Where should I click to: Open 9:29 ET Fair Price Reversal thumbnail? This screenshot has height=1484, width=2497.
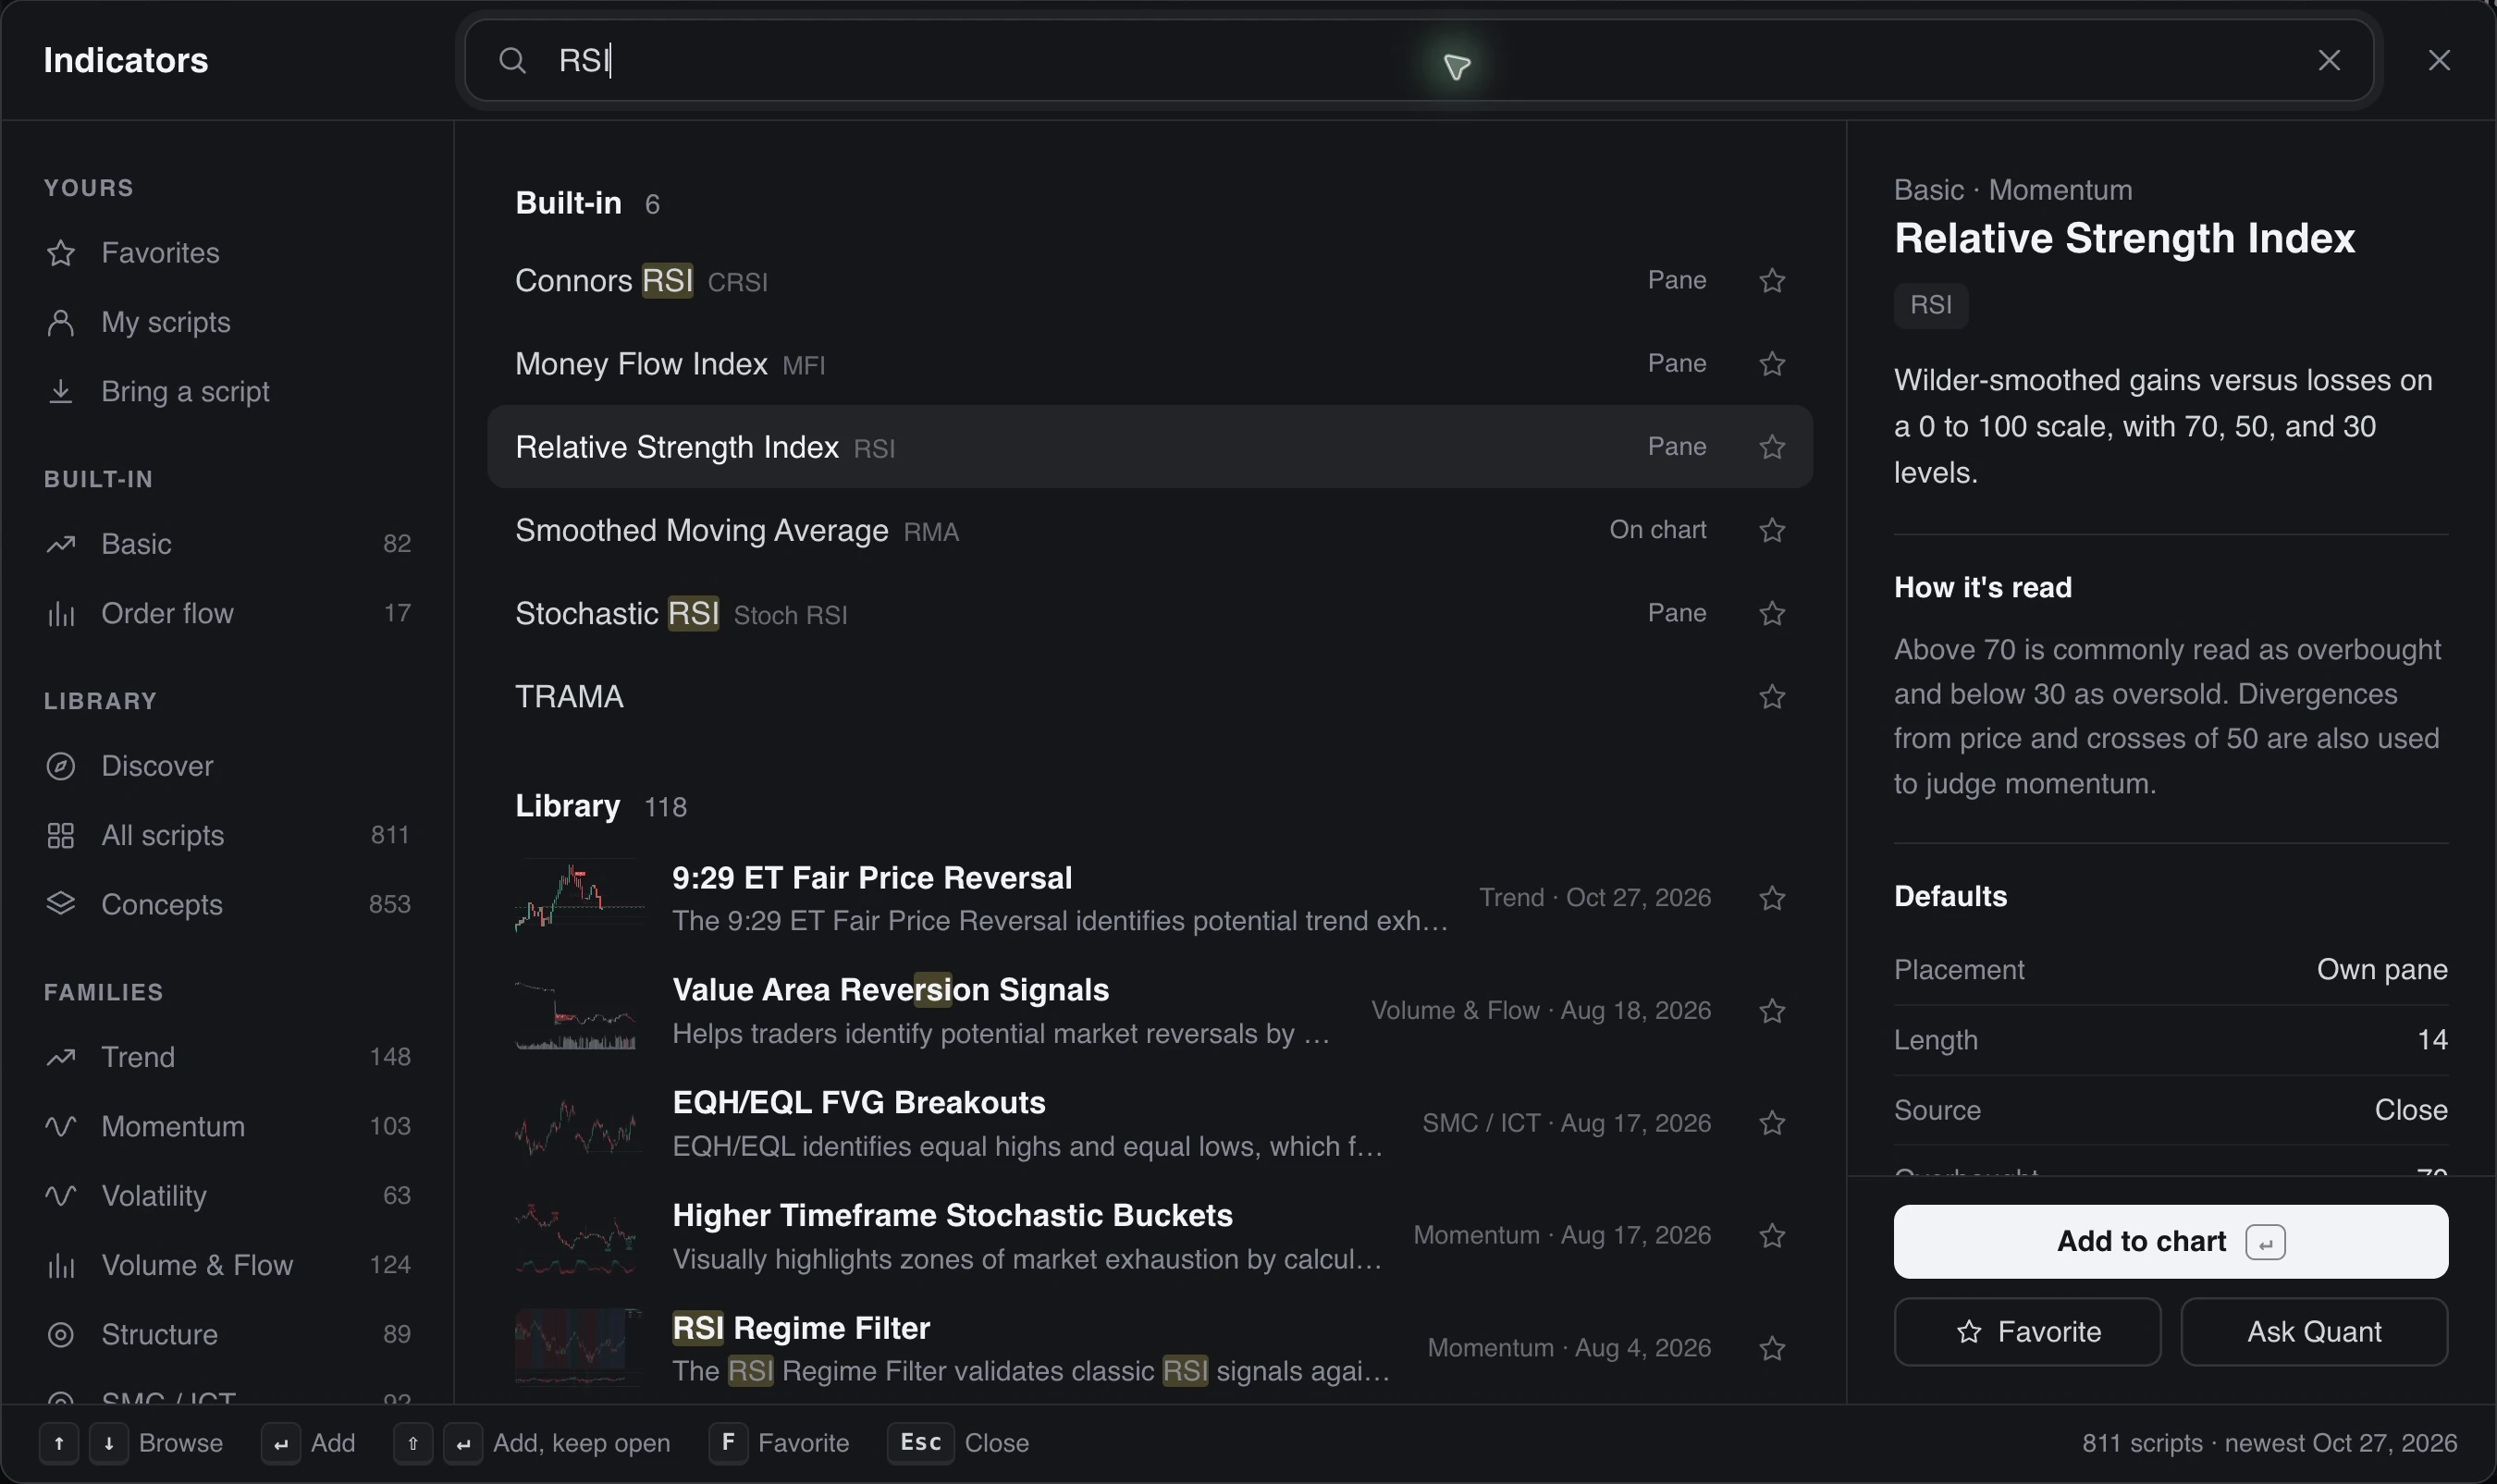coord(579,897)
